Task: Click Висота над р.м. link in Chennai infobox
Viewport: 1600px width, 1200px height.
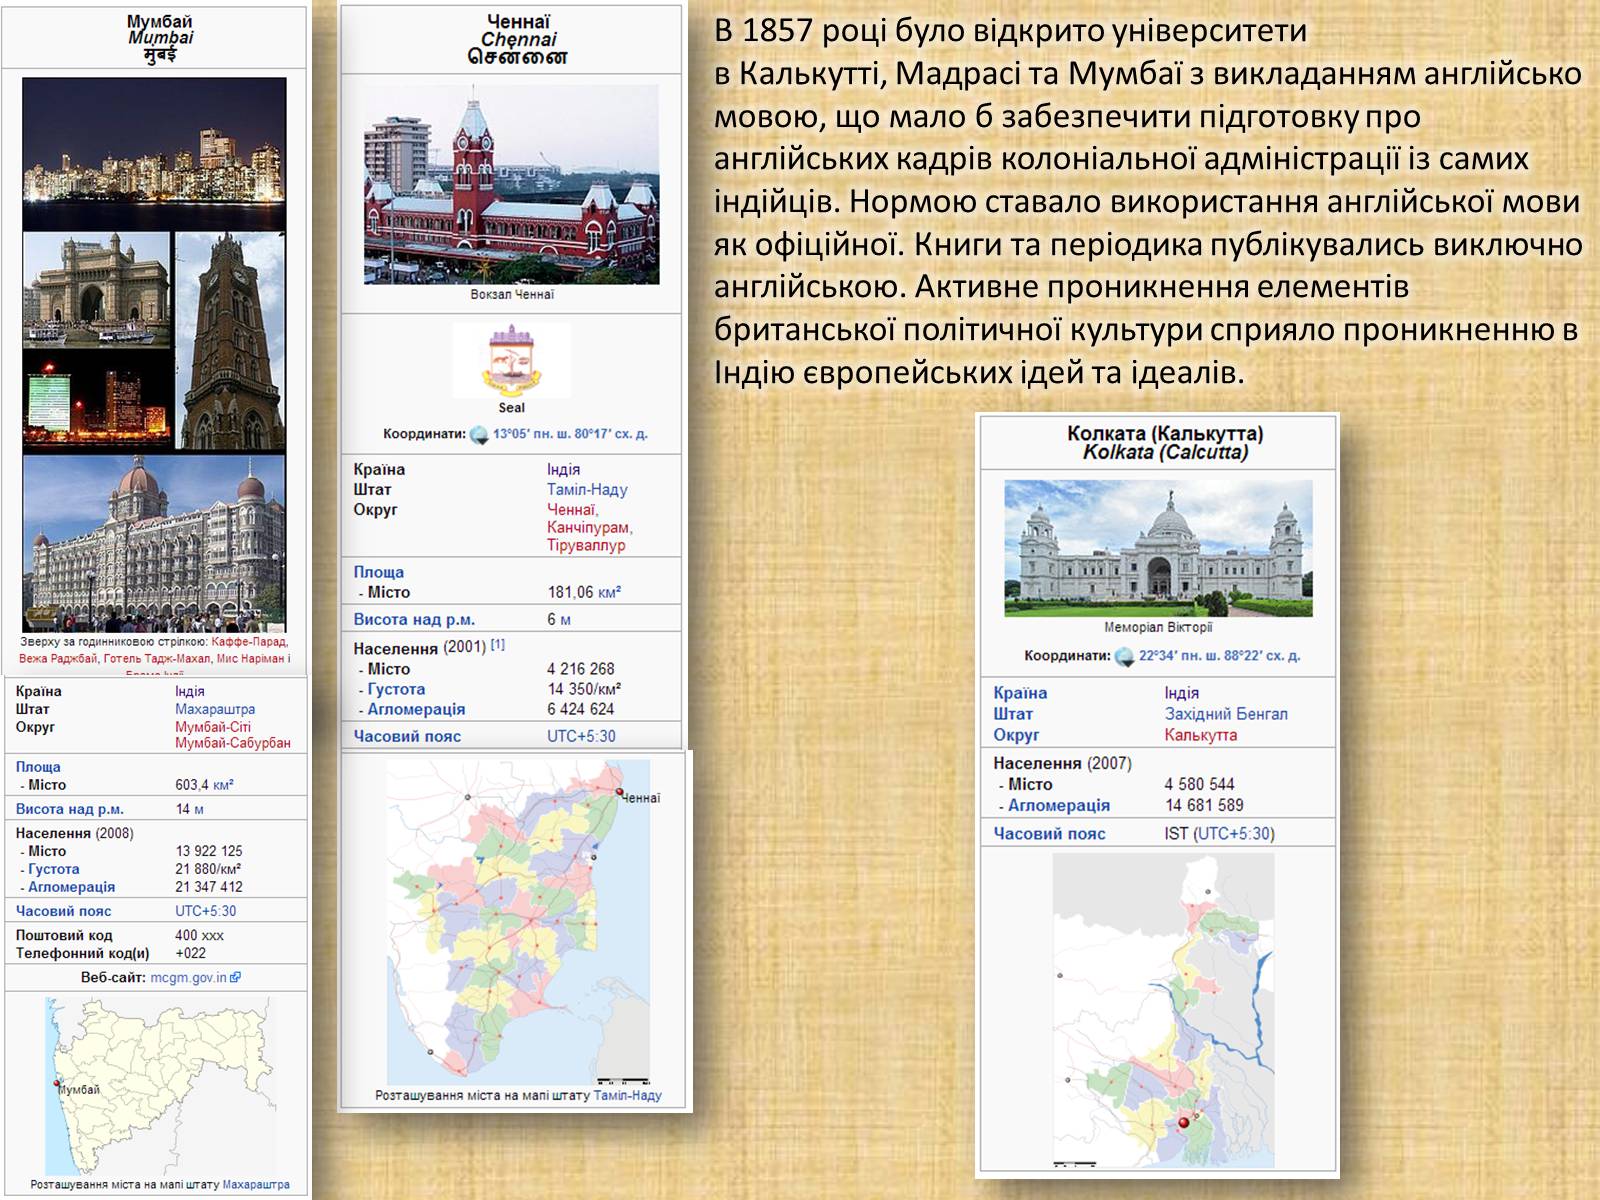Action: [x=414, y=619]
